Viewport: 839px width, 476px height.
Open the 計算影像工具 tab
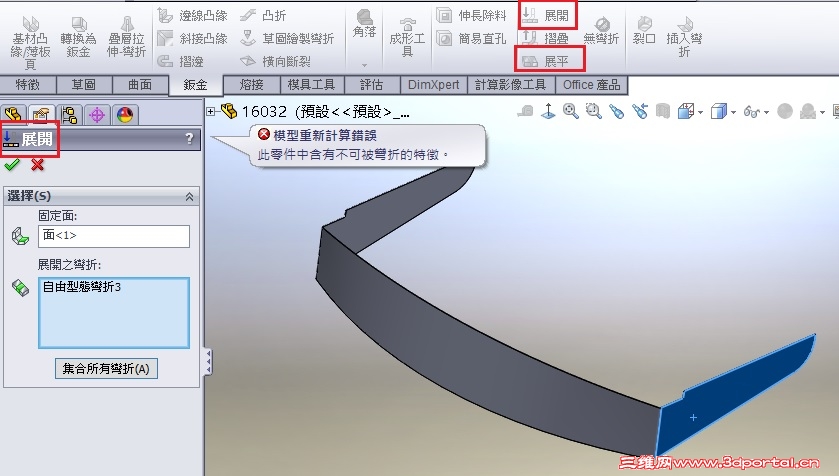(x=510, y=85)
